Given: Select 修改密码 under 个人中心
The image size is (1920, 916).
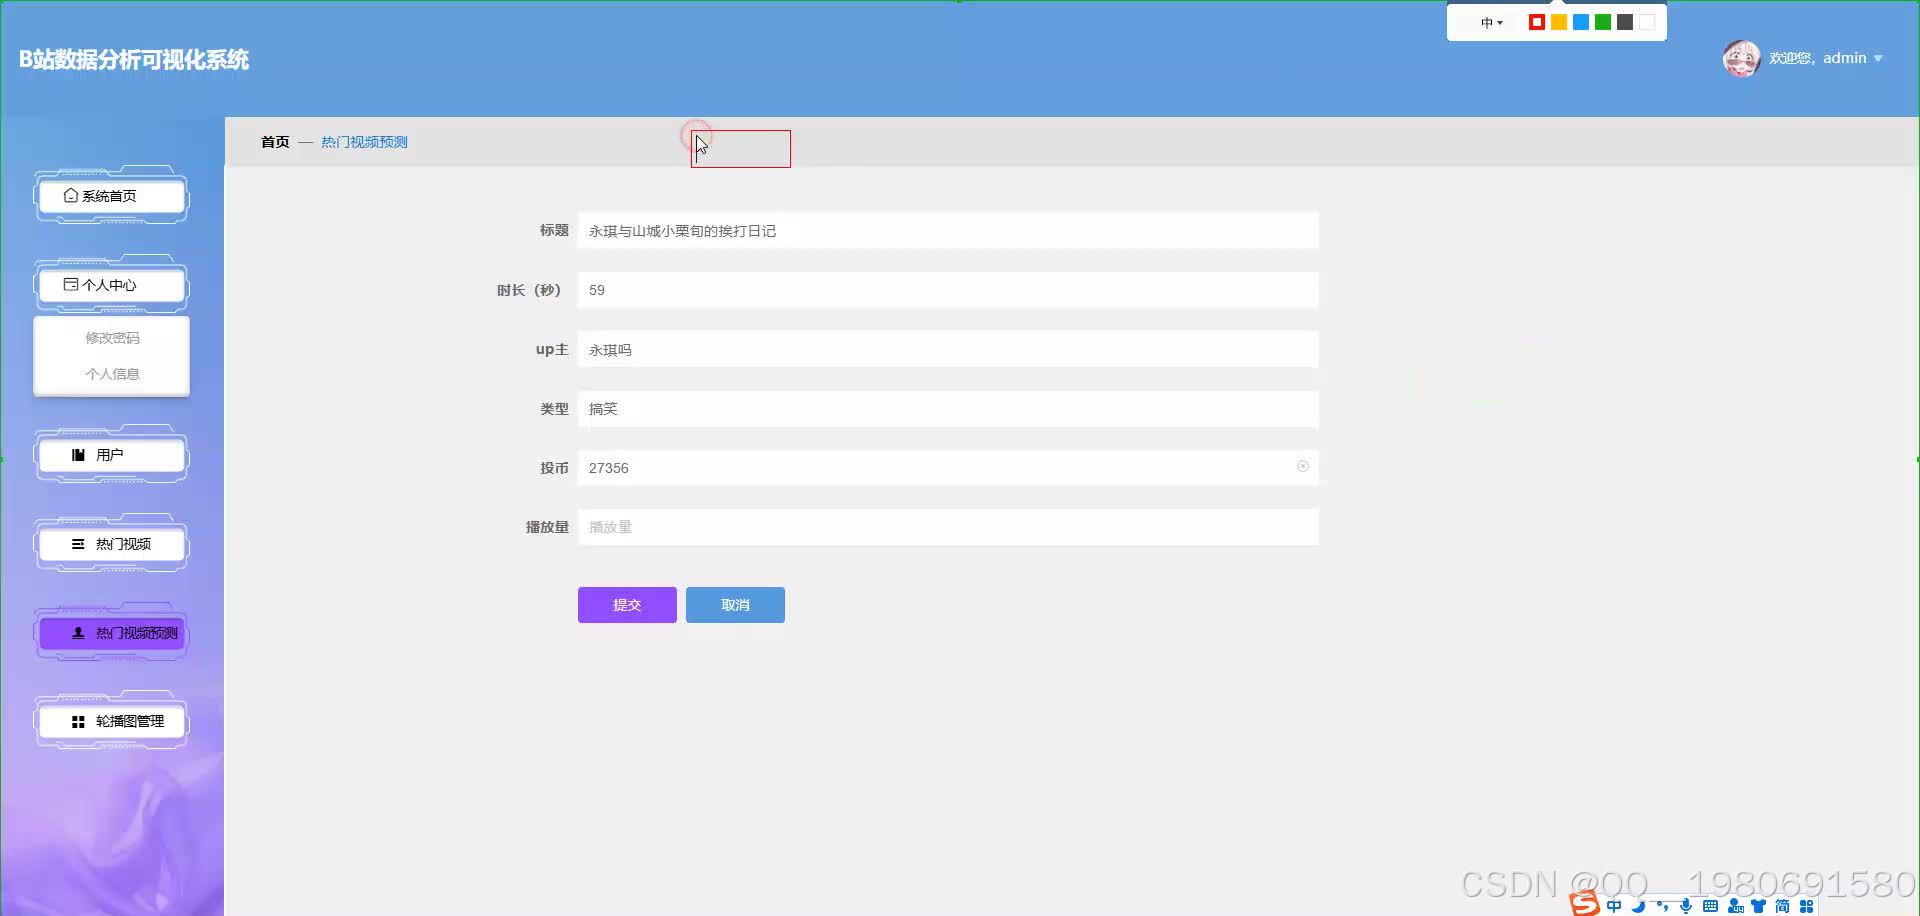Looking at the screenshot, I should click(x=113, y=337).
